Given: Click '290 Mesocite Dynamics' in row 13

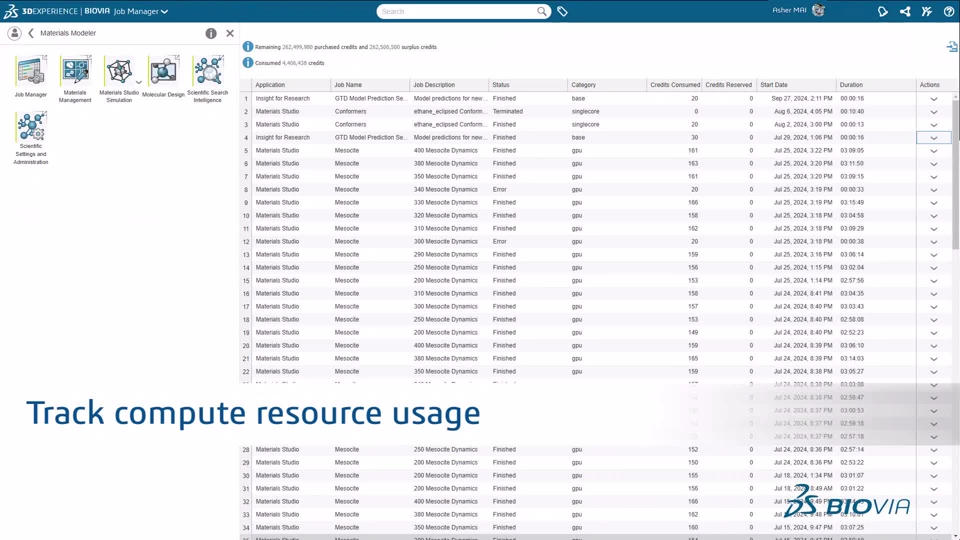Looking at the screenshot, I should click(445, 255).
